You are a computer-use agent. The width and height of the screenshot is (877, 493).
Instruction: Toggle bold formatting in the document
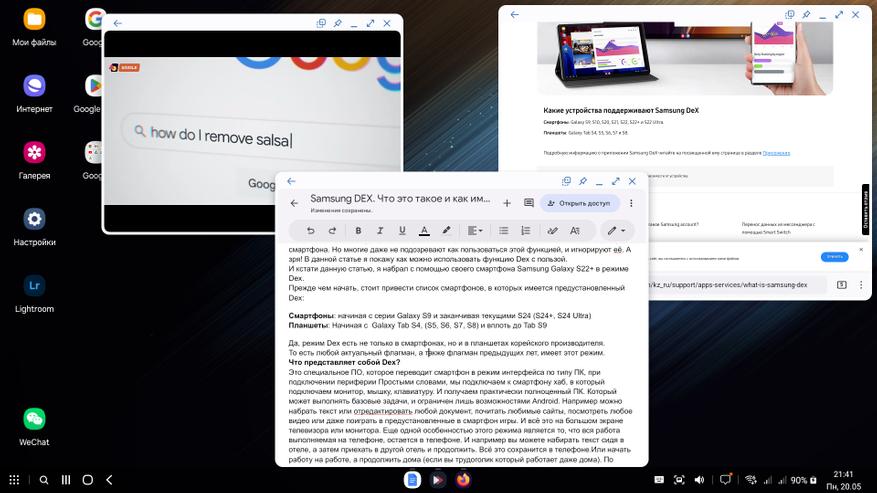coord(358,231)
